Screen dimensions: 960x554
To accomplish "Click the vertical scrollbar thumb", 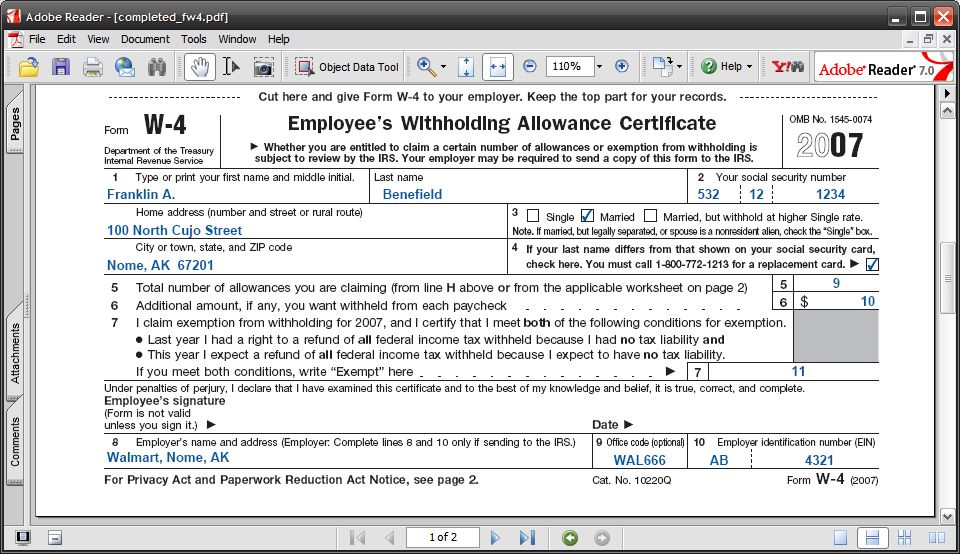I will (x=947, y=278).
